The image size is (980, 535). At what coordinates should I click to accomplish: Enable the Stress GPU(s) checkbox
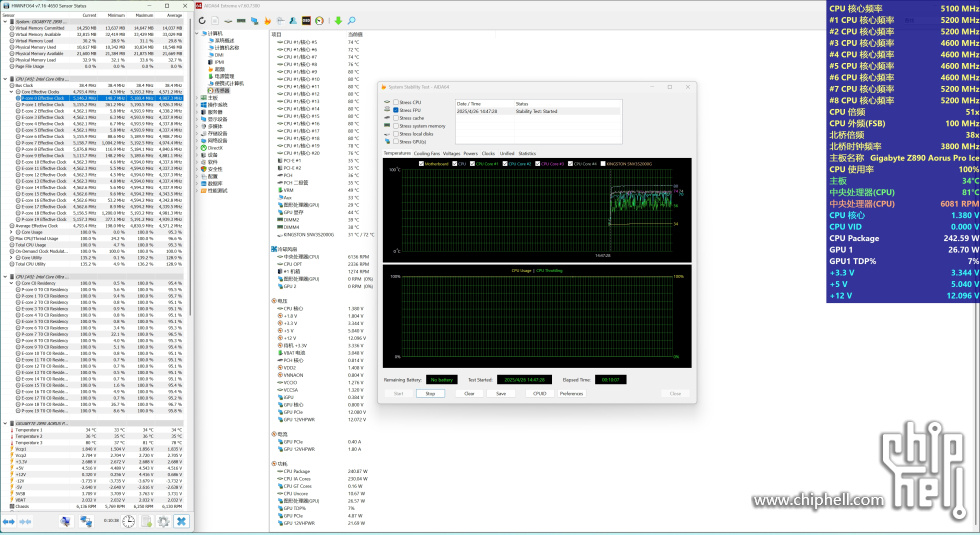coord(396,142)
